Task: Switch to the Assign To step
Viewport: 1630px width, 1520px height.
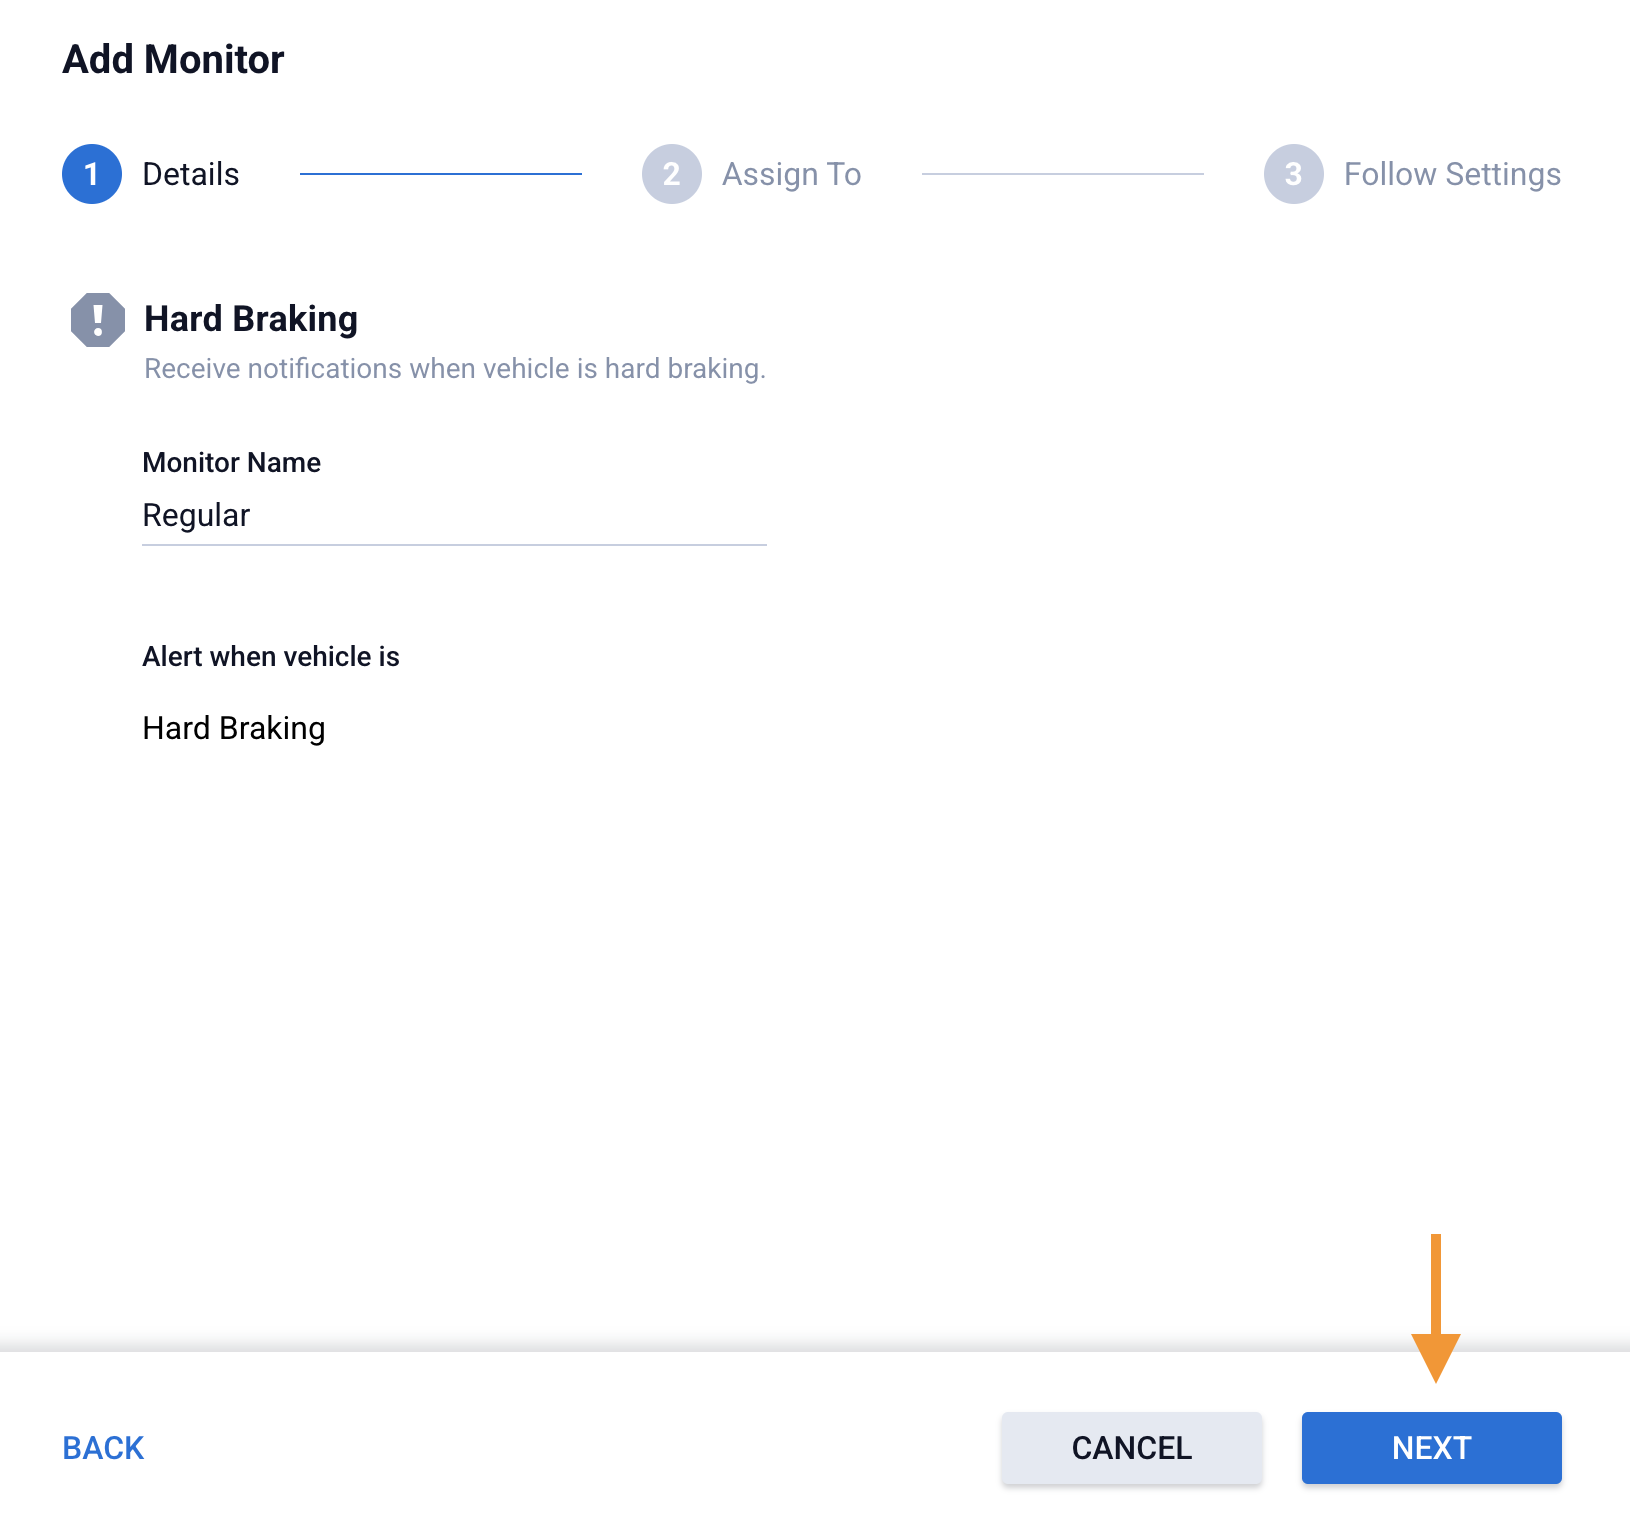Action: point(791,174)
